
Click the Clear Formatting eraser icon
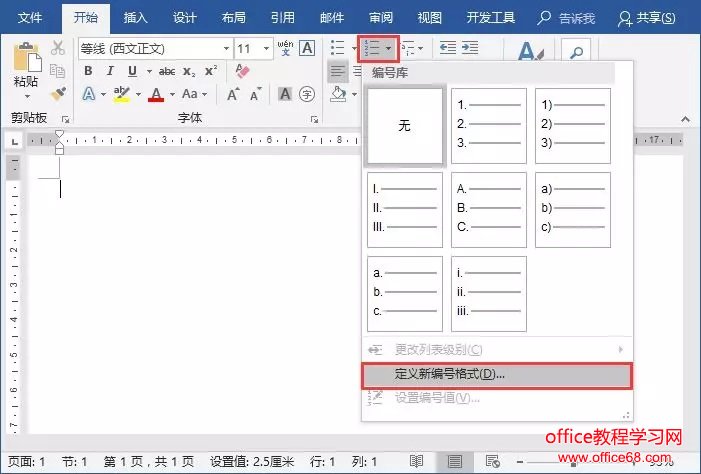(x=242, y=71)
